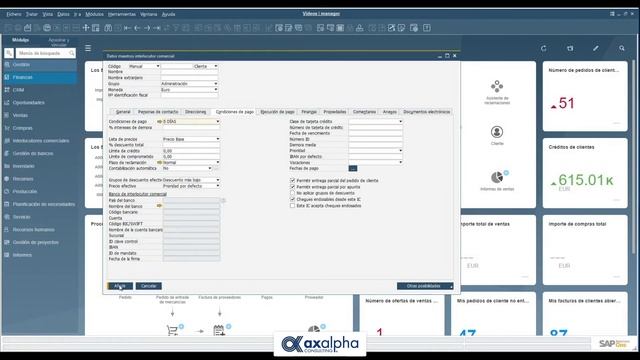The height and width of the screenshot is (360, 640).
Task: Switch to Ejecución de pago tab
Action: [x=277, y=112]
